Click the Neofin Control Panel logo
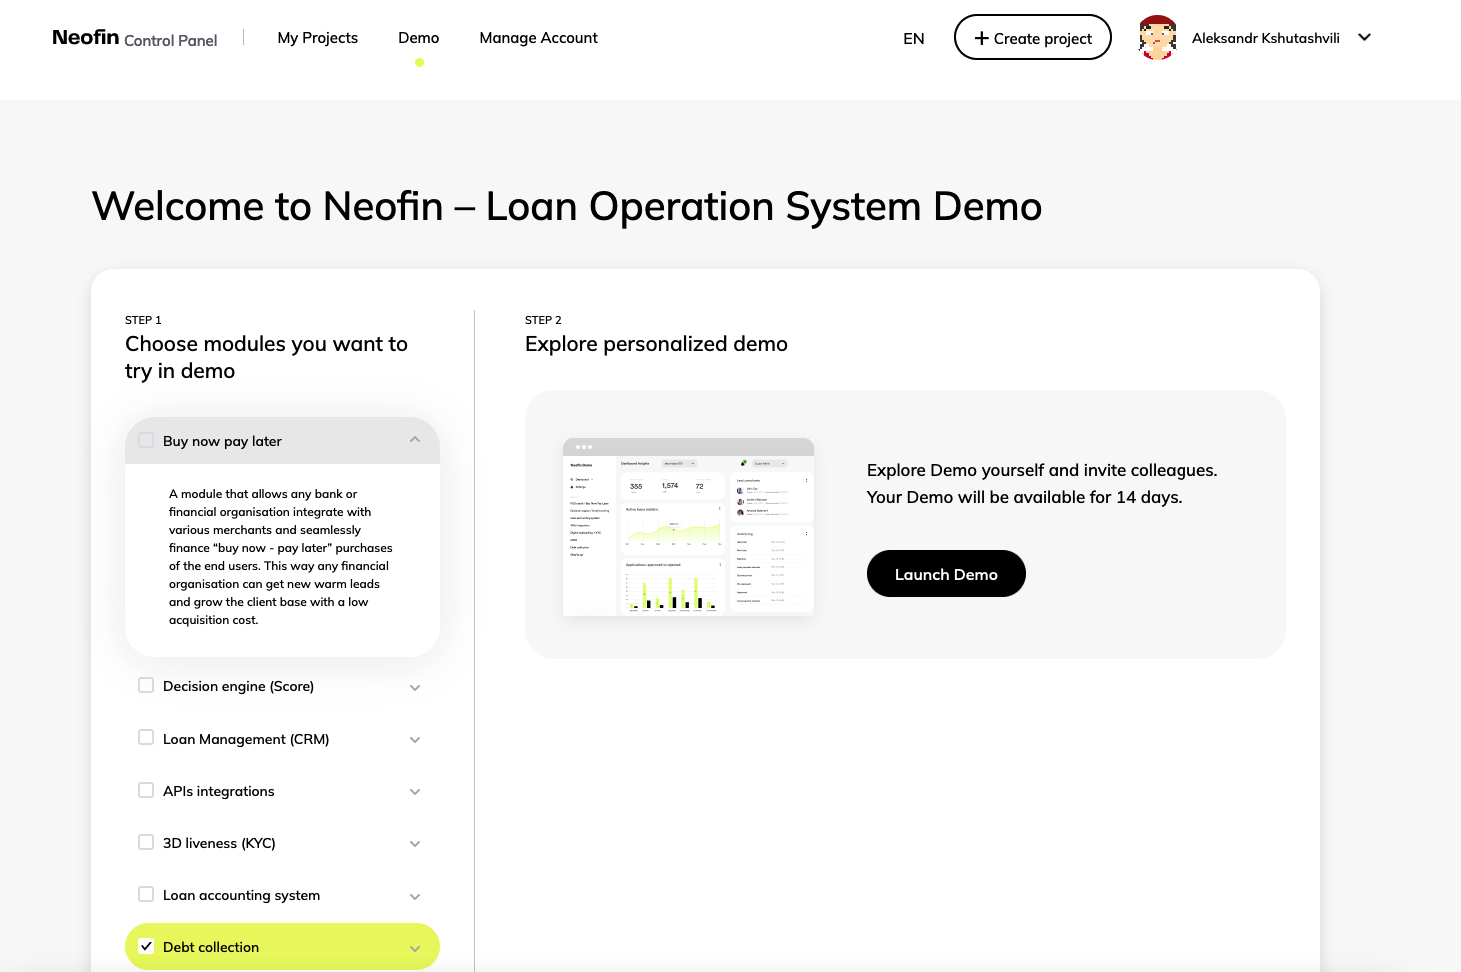Image resolution: width=1461 pixels, height=972 pixels. point(134,38)
